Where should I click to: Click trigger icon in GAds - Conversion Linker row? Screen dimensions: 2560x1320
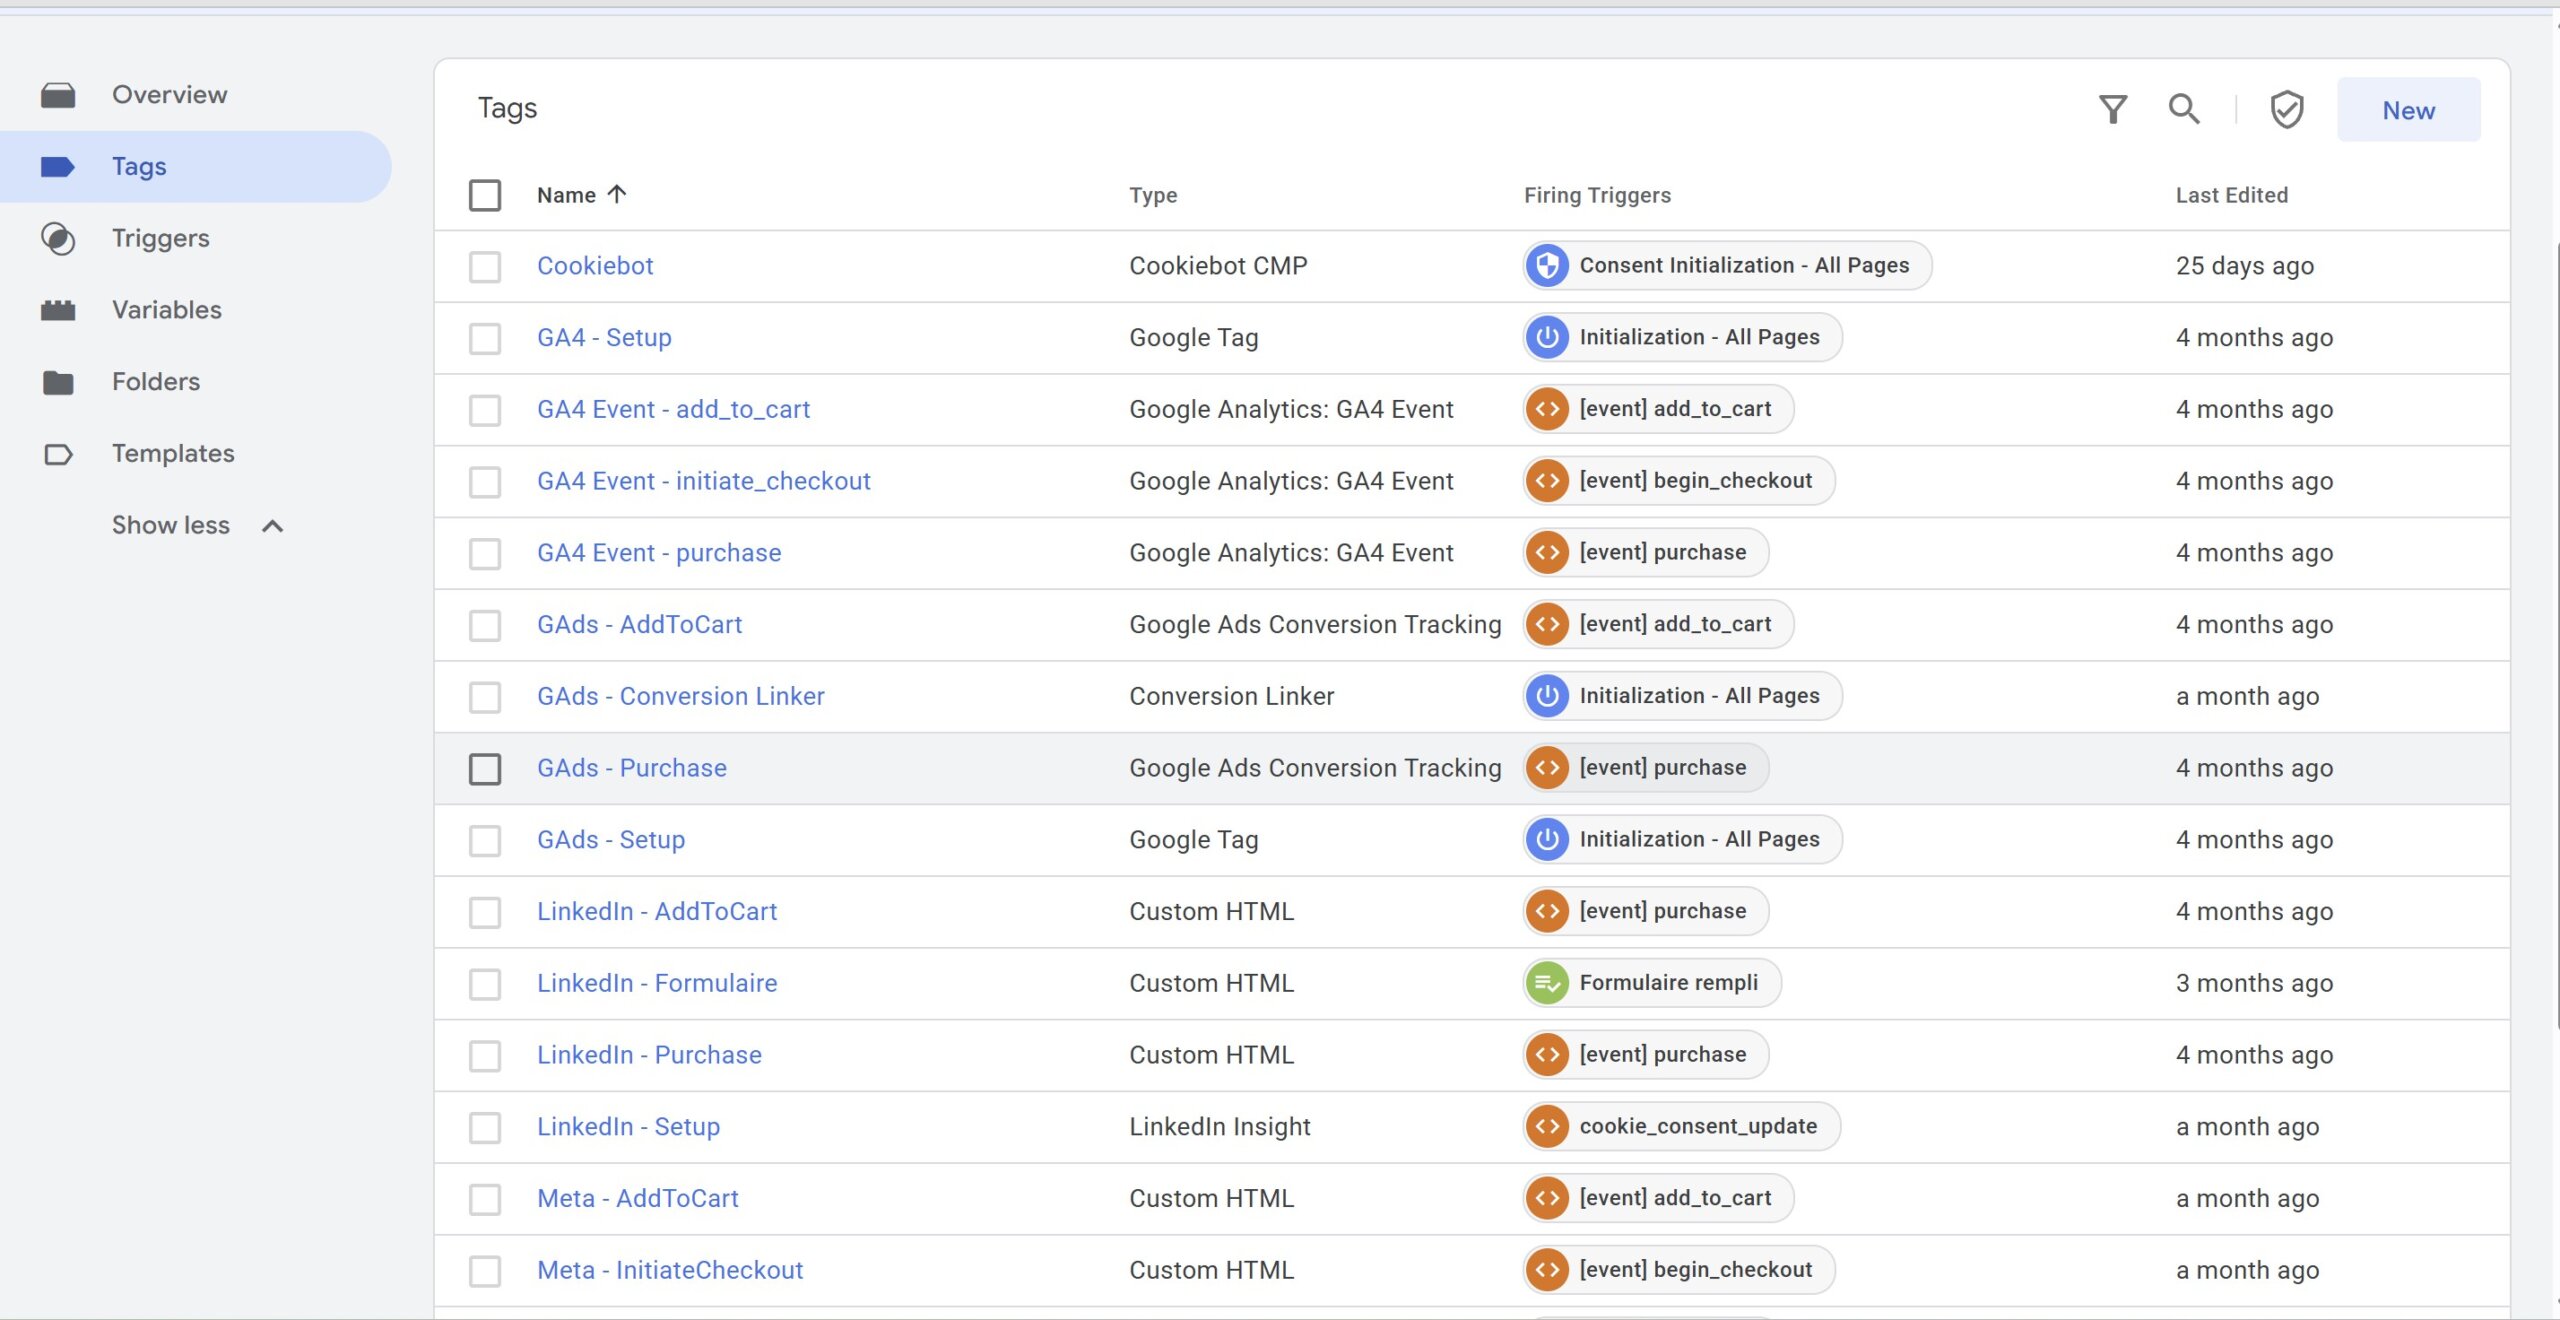(x=1547, y=696)
